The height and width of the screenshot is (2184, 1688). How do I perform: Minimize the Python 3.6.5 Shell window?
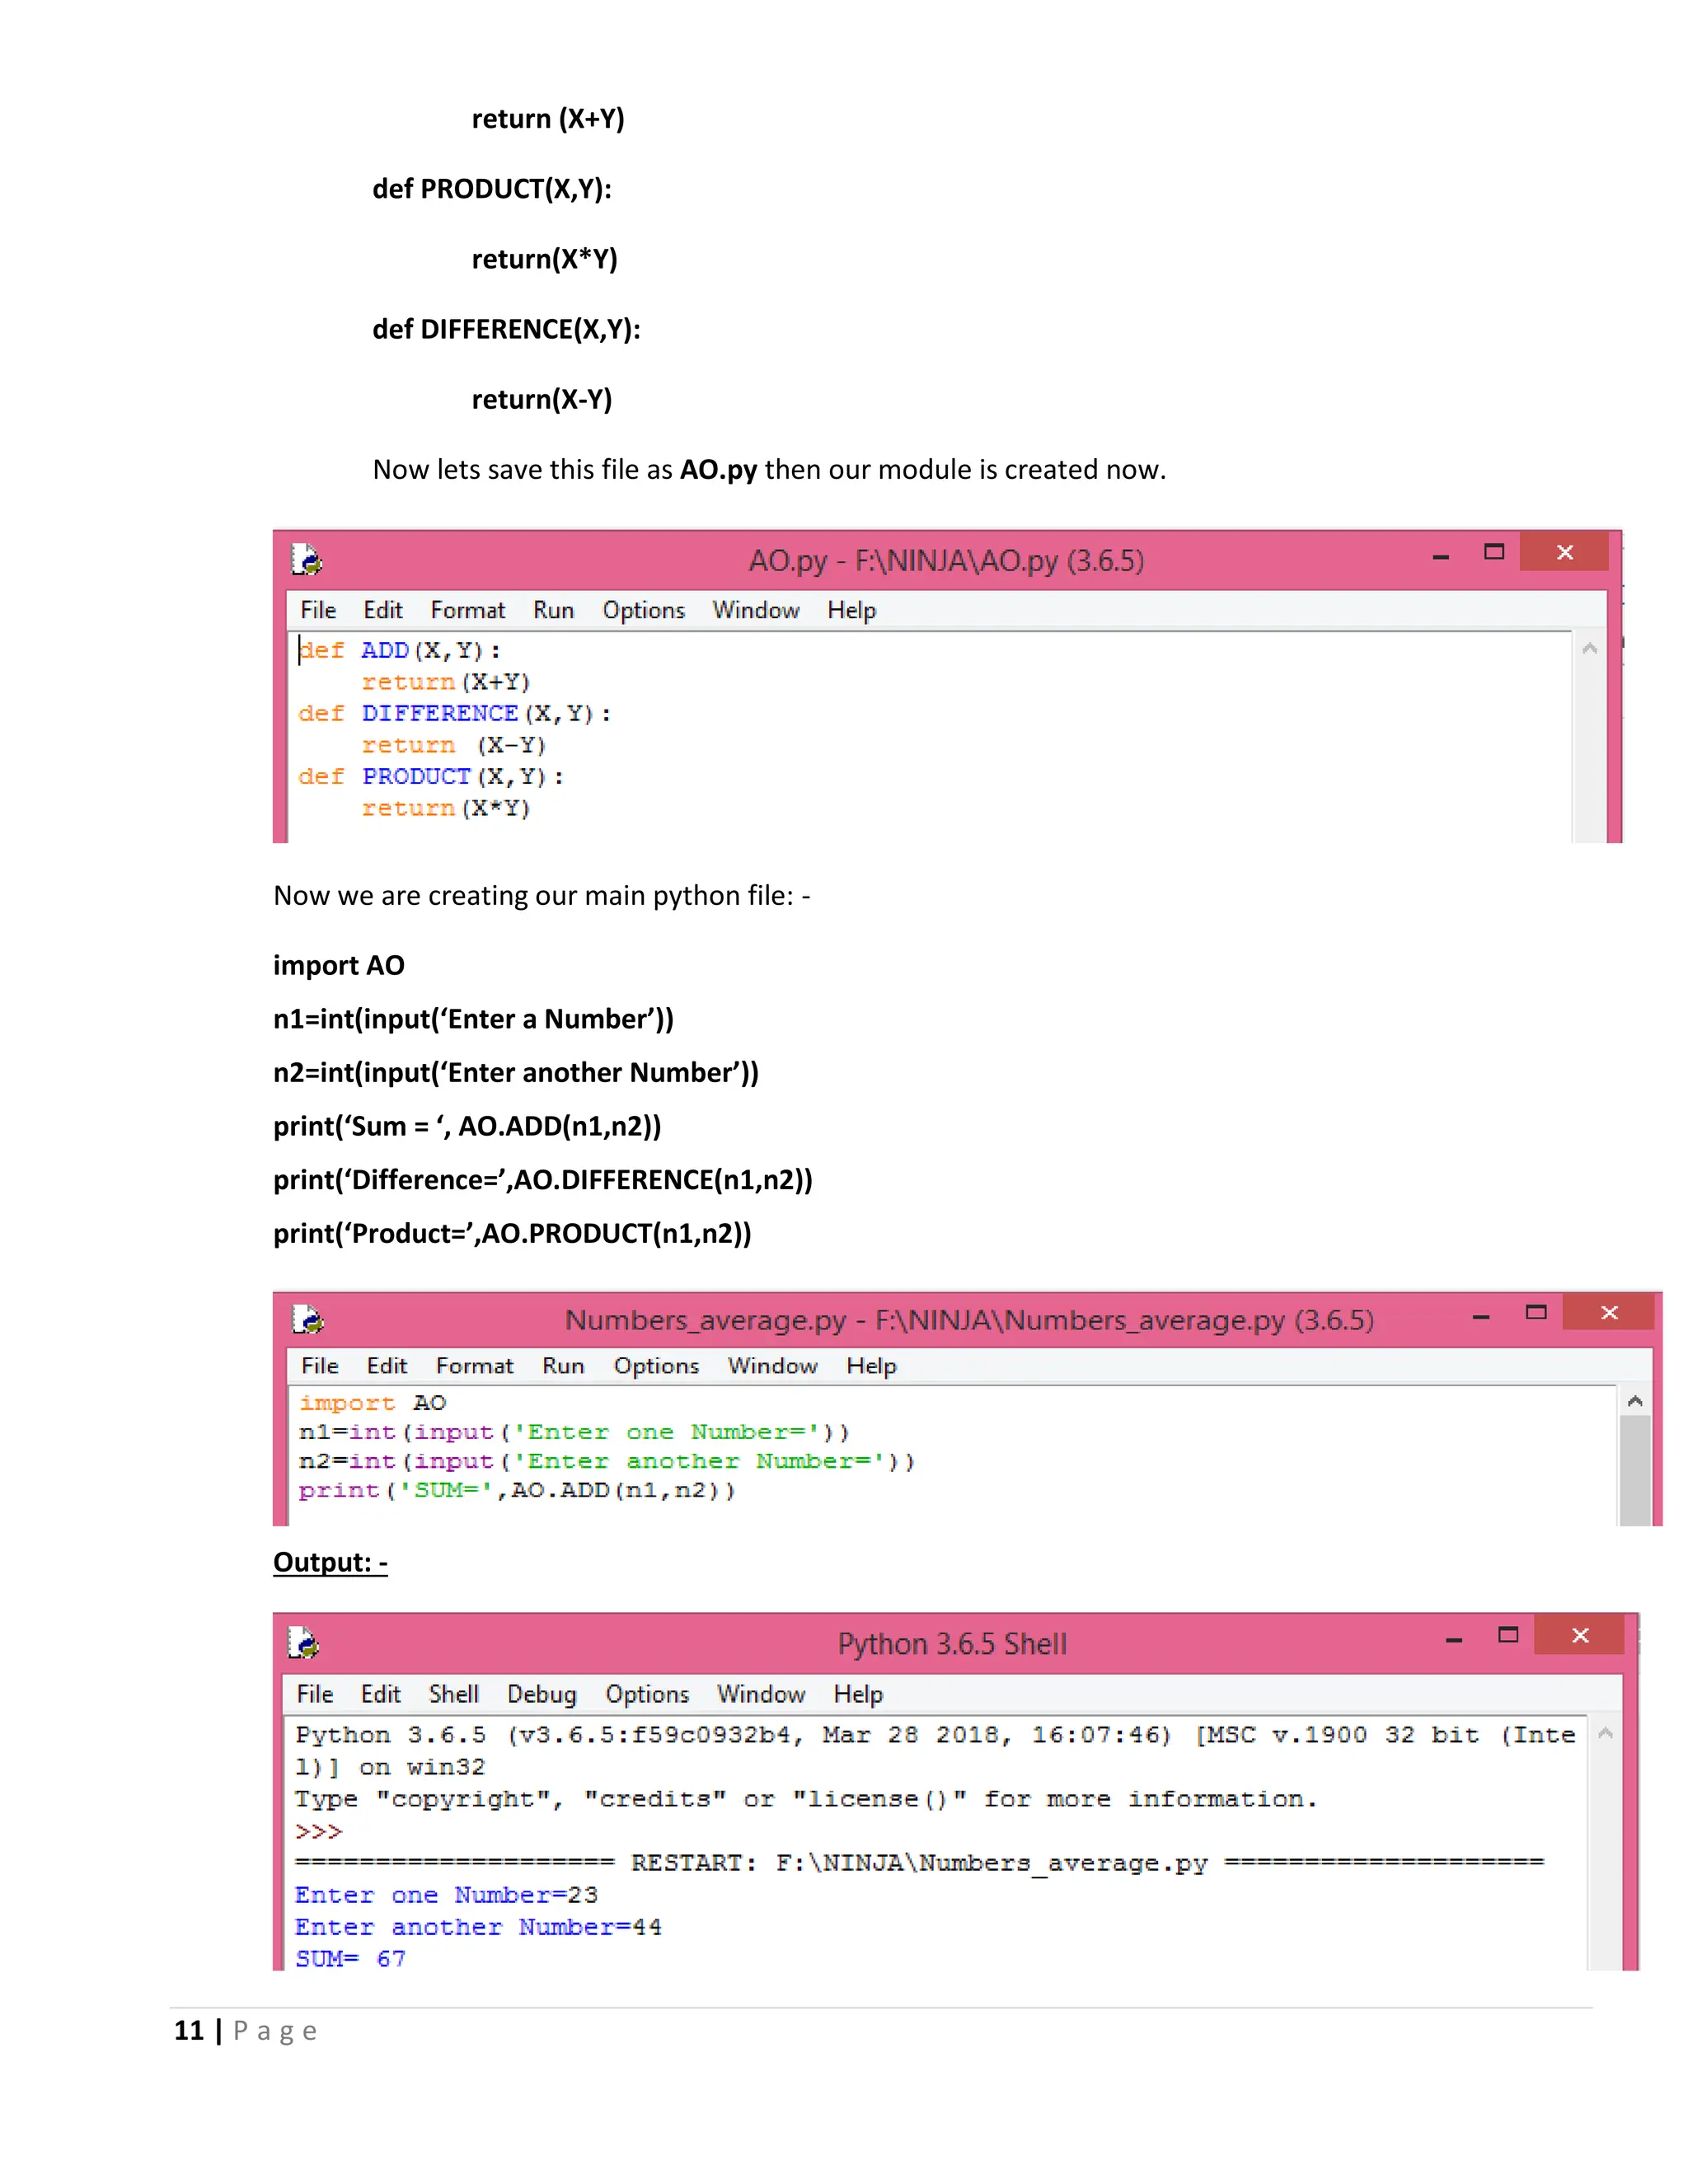pyautogui.click(x=1454, y=1640)
